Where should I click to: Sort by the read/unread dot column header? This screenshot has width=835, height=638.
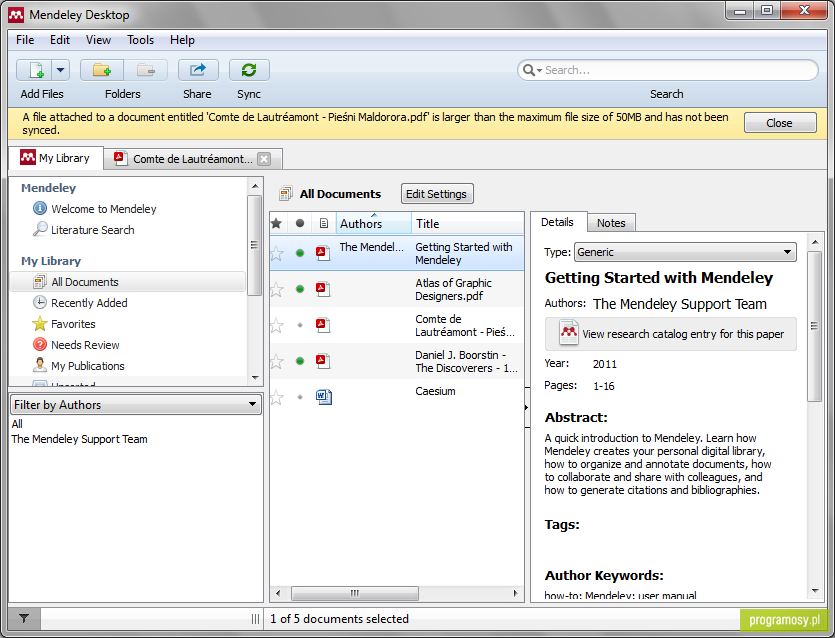click(300, 224)
